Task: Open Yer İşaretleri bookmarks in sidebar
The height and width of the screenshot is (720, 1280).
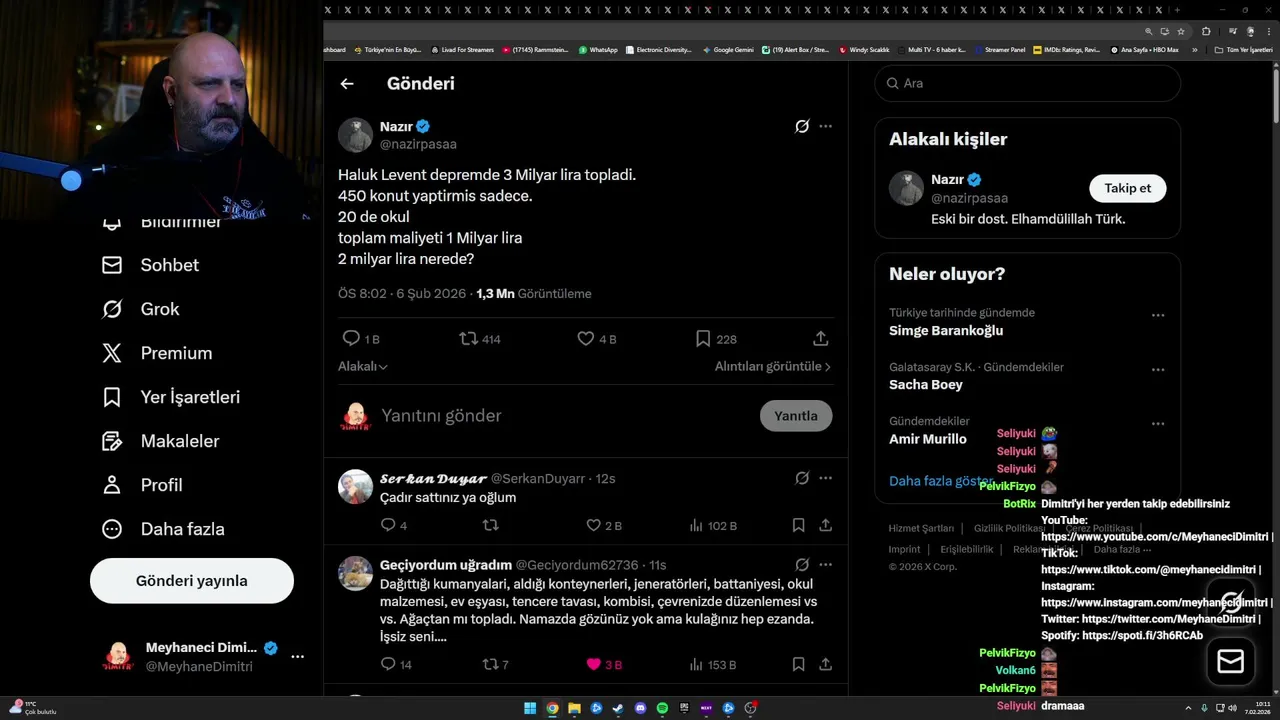Action: [171, 397]
